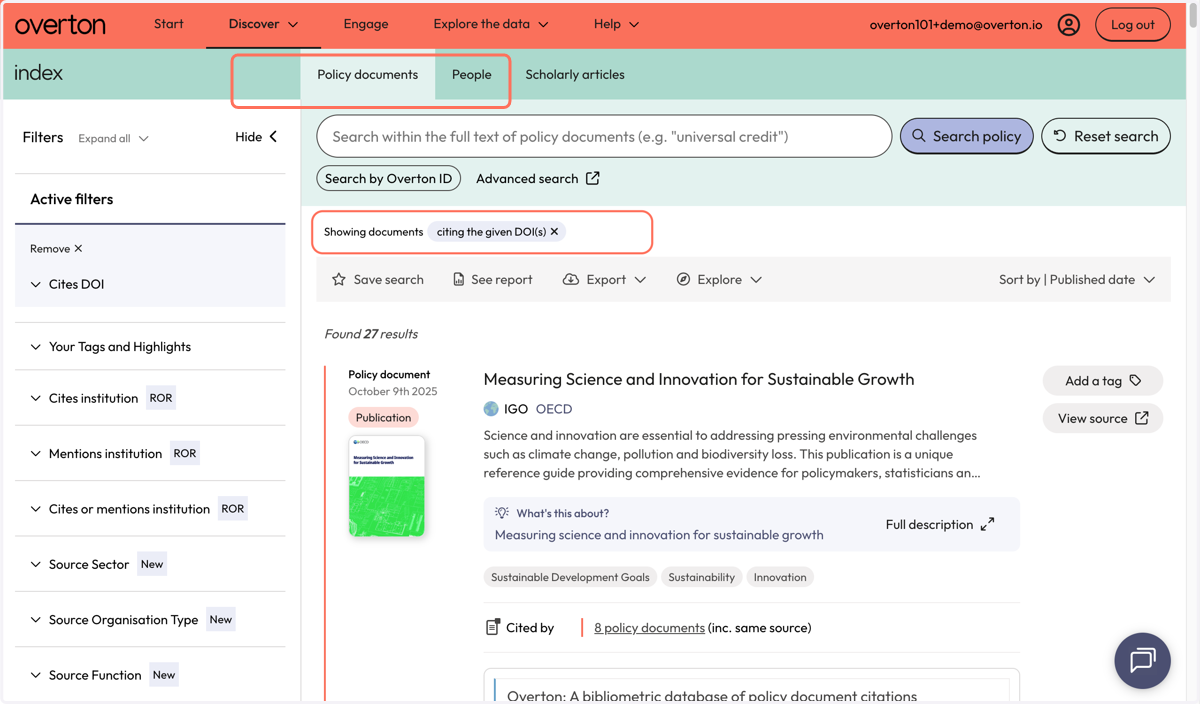Open the Export dropdown
1200x704 pixels.
604,280
